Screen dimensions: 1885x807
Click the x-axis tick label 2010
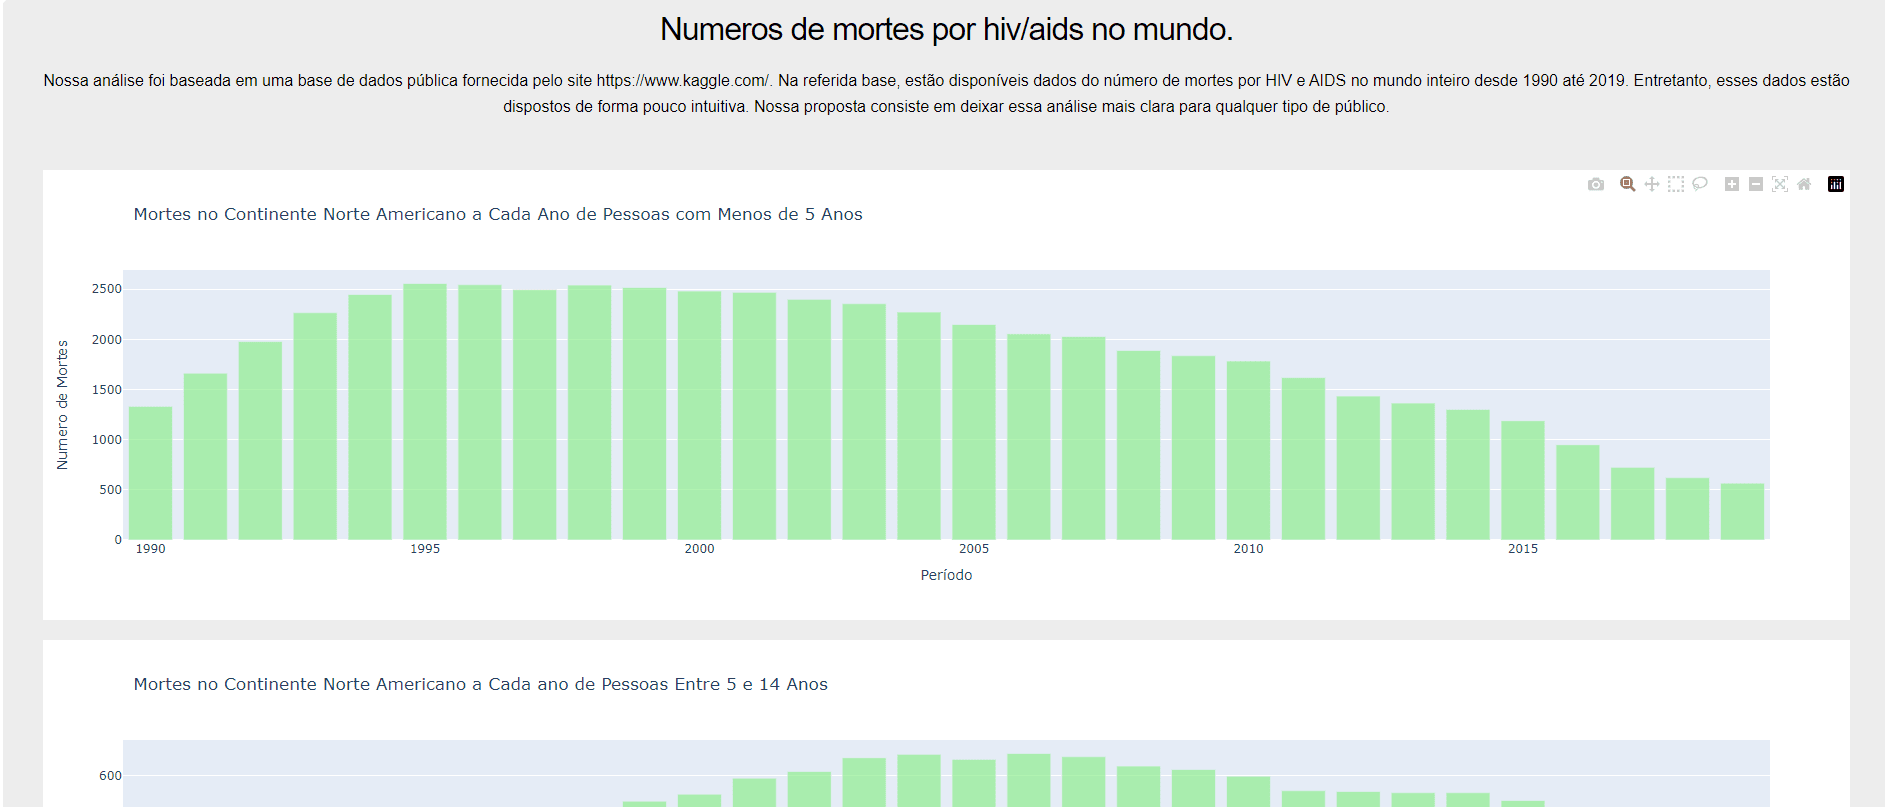1248,549
